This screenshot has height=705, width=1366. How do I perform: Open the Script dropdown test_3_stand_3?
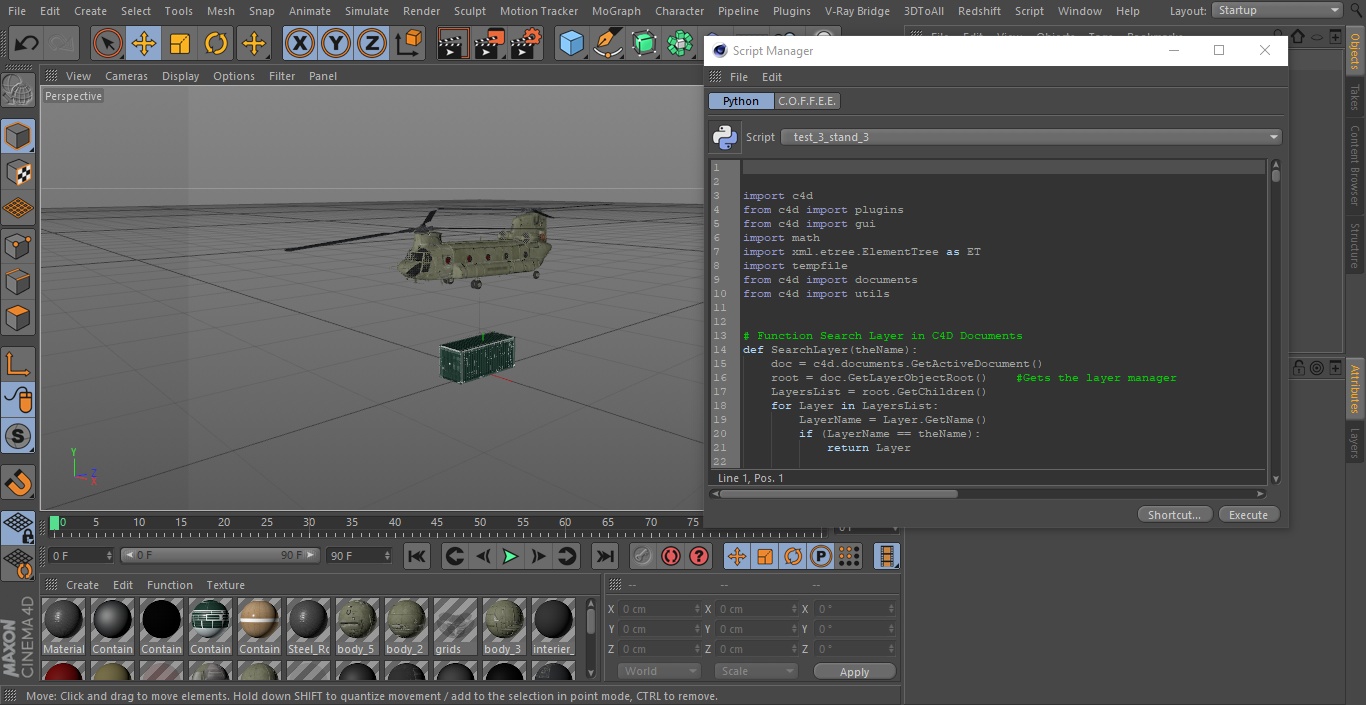(1031, 137)
